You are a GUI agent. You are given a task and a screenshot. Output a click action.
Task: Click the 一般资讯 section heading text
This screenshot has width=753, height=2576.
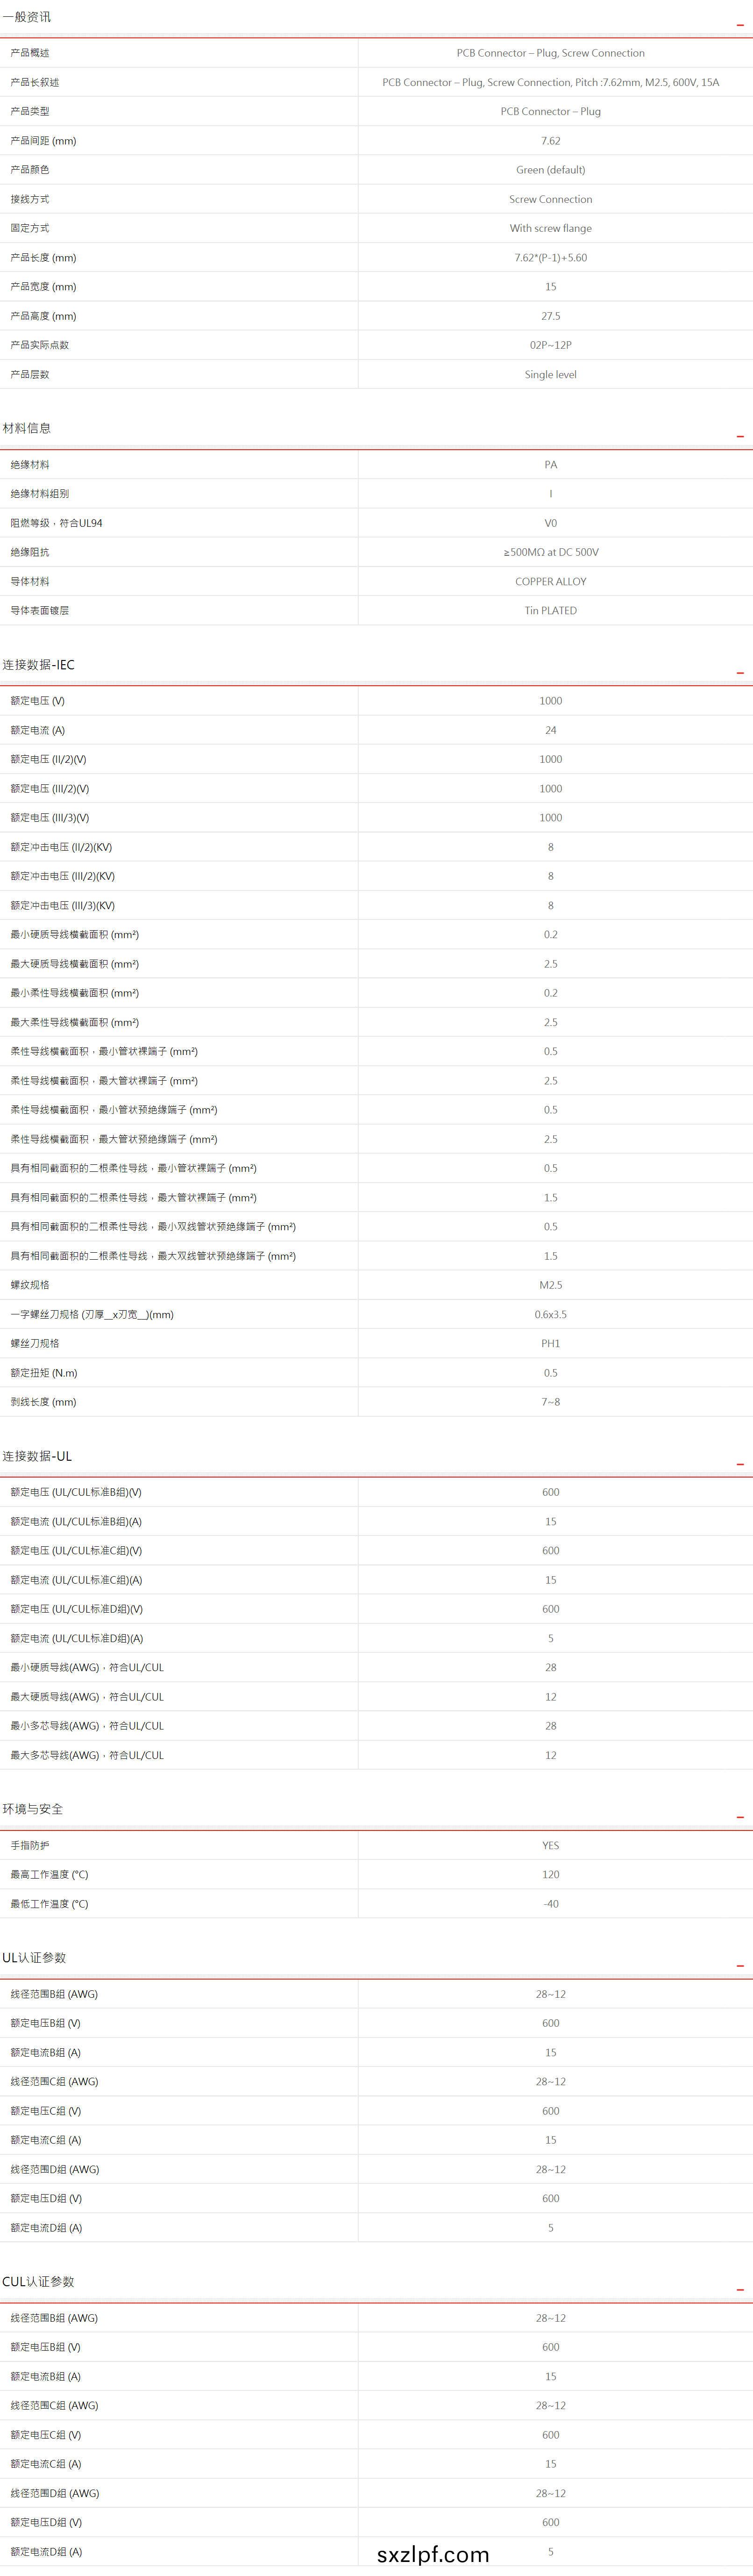27,17
